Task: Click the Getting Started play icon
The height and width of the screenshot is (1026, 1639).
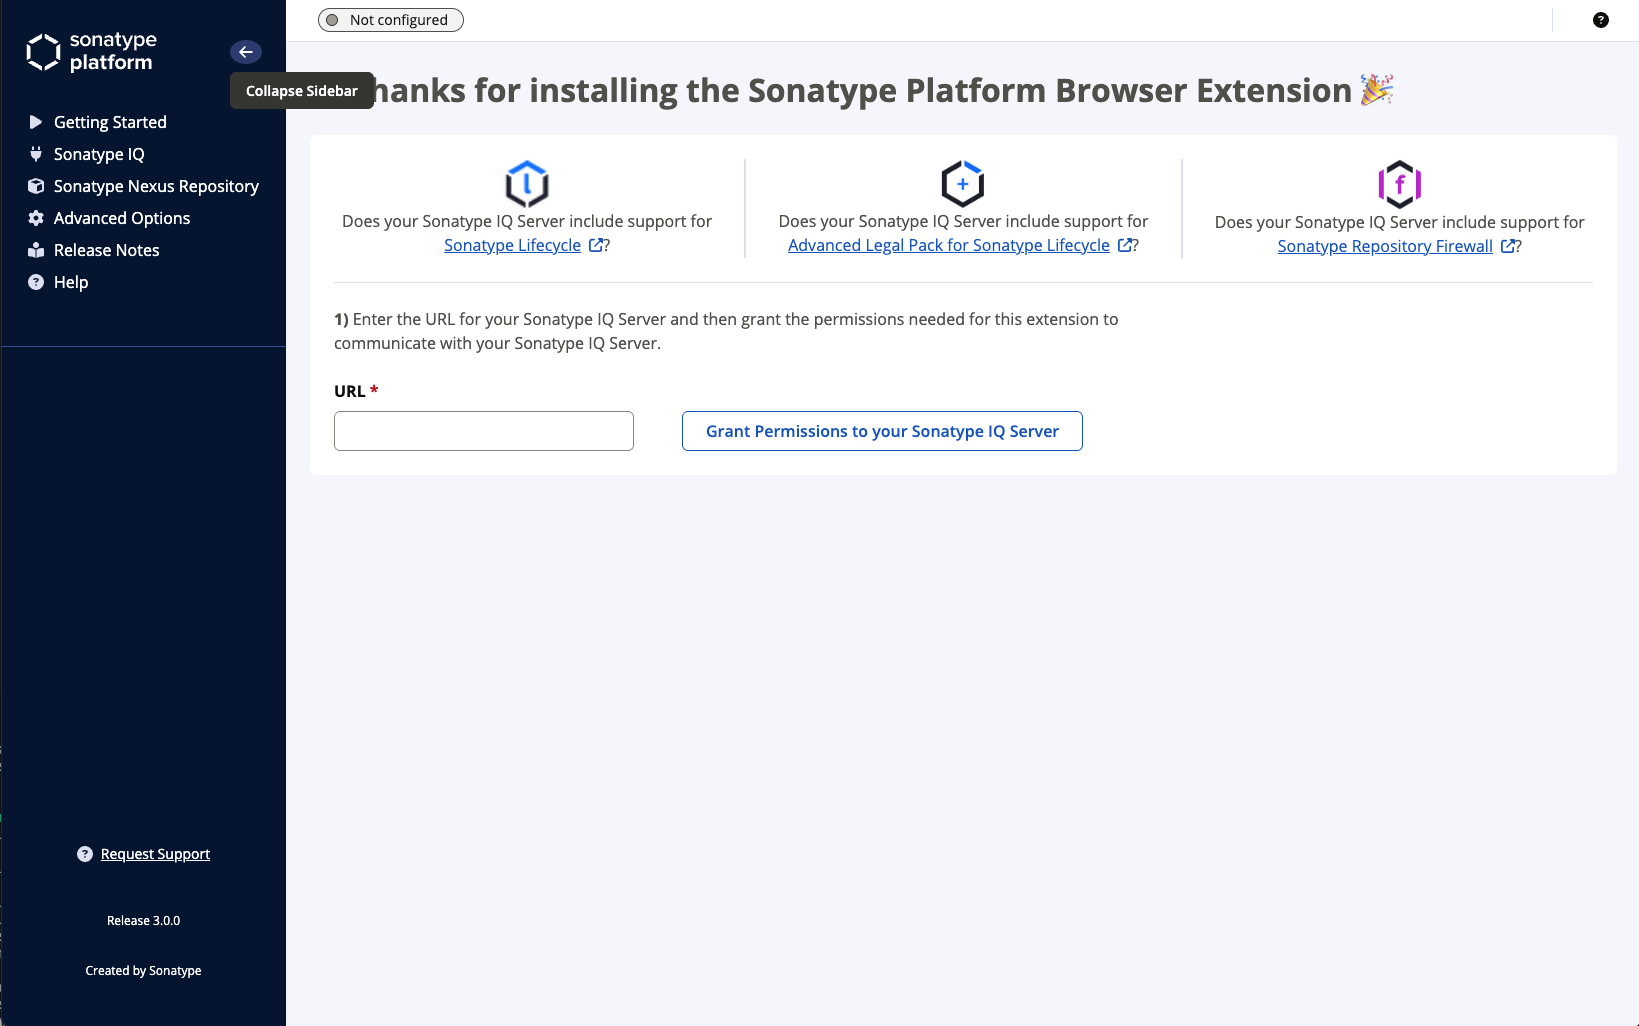Action: click(x=36, y=122)
